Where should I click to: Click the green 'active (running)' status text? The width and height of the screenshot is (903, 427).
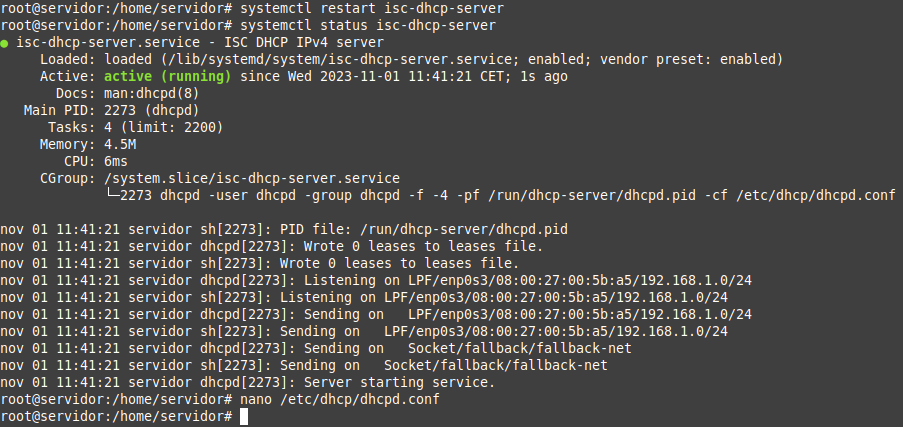168,77
